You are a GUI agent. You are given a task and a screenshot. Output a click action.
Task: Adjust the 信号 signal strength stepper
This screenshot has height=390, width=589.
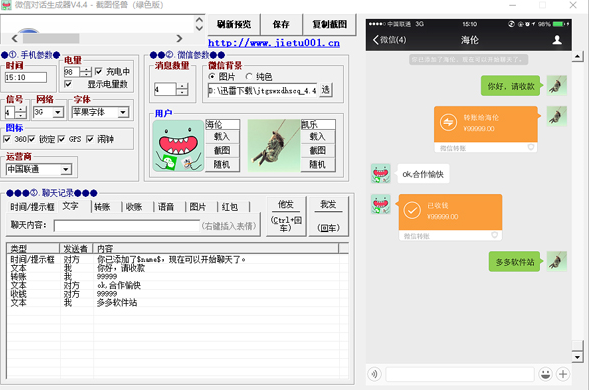click(x=21, y=112)
